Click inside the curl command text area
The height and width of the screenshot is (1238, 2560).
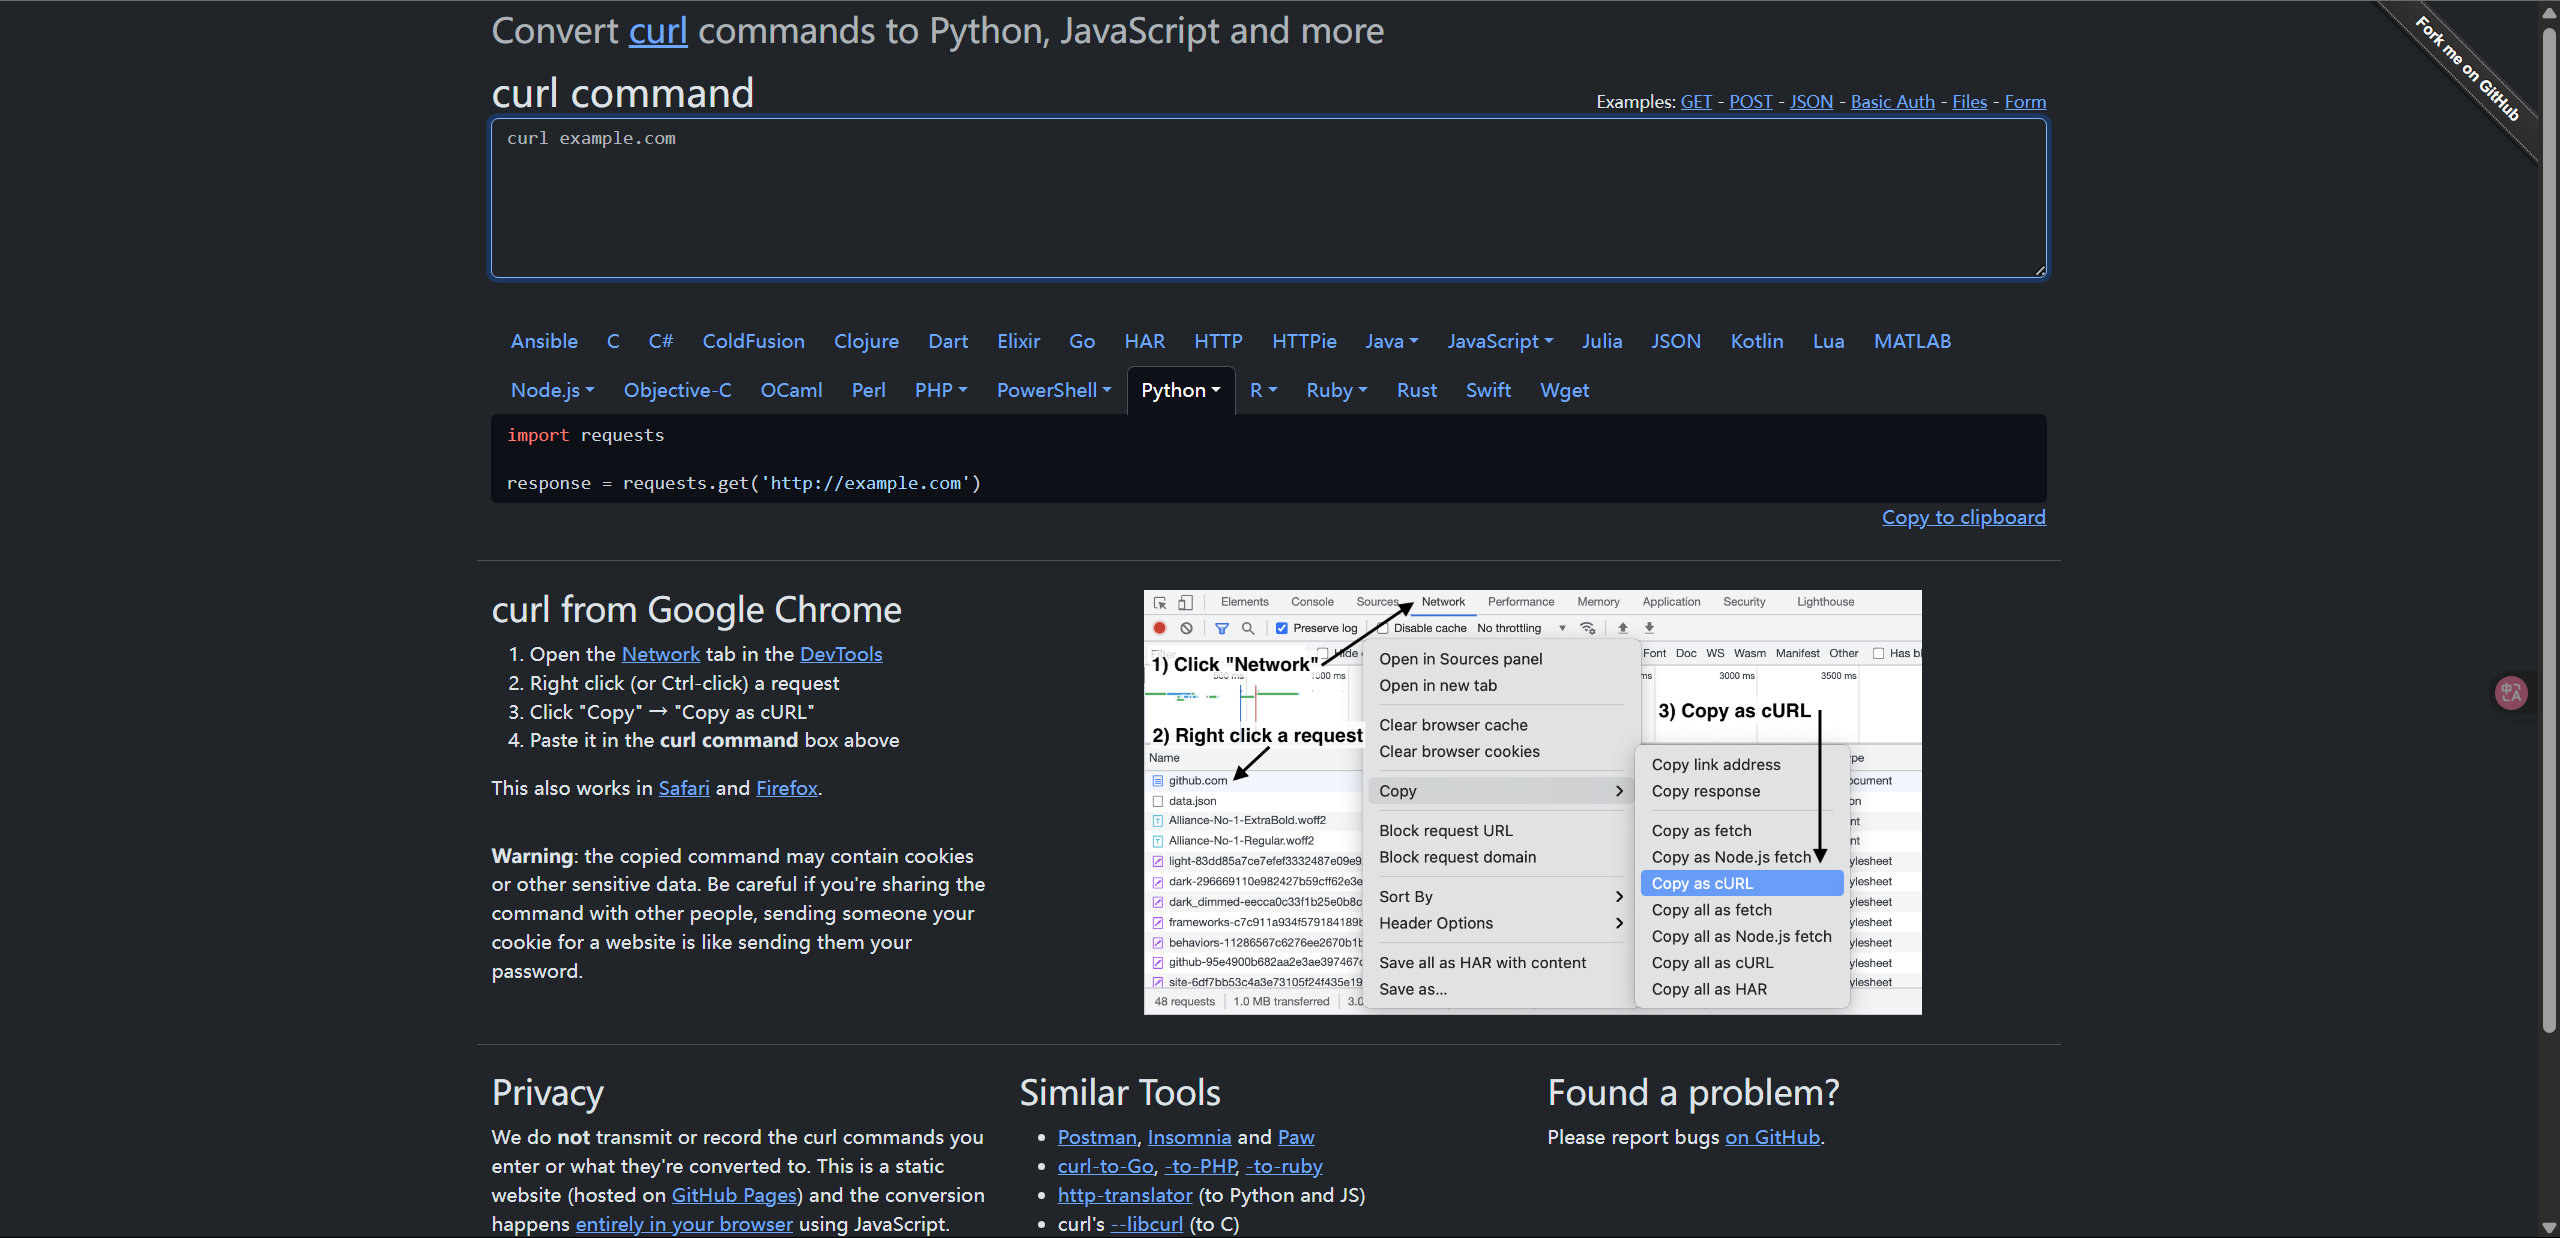(1268, 198)
